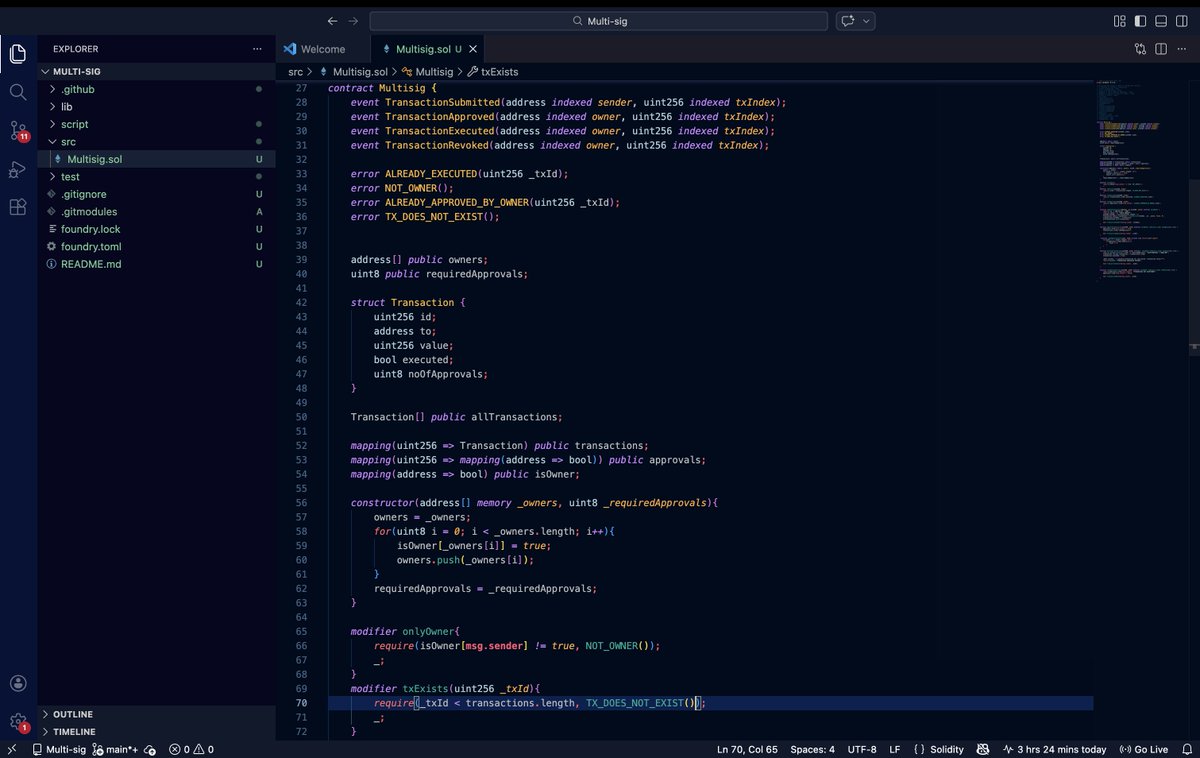This screenshot has width=1200, height=758.
Task: Click UTF-8 encoding in status bar
Action: click(862, 749)
